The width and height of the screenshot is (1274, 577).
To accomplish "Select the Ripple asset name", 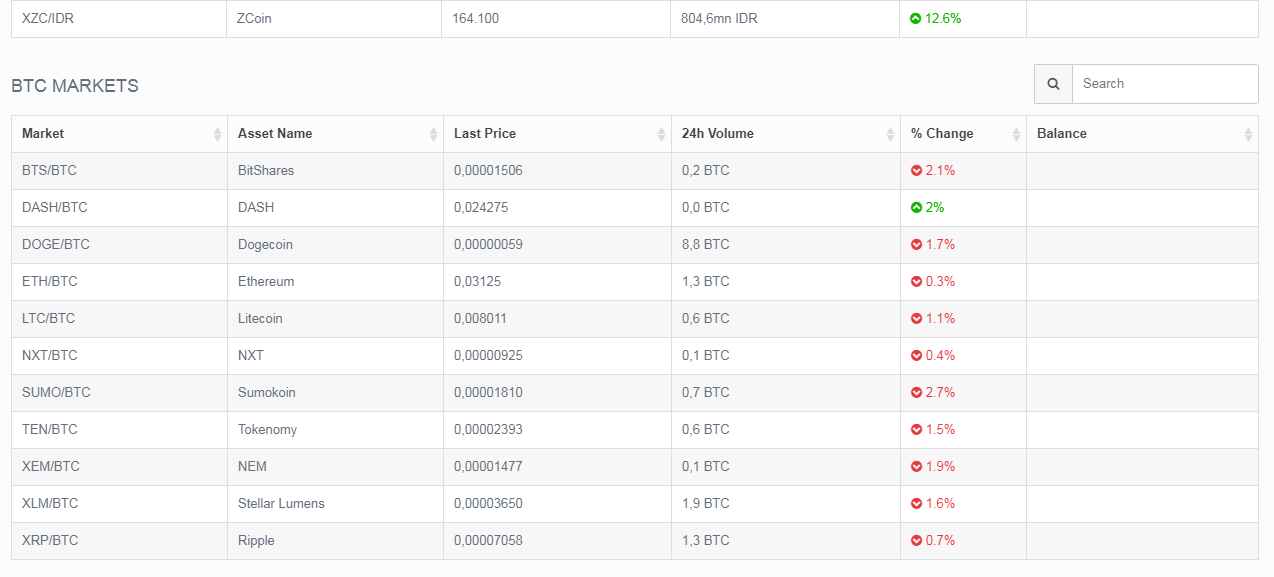I will click(256, 541).
